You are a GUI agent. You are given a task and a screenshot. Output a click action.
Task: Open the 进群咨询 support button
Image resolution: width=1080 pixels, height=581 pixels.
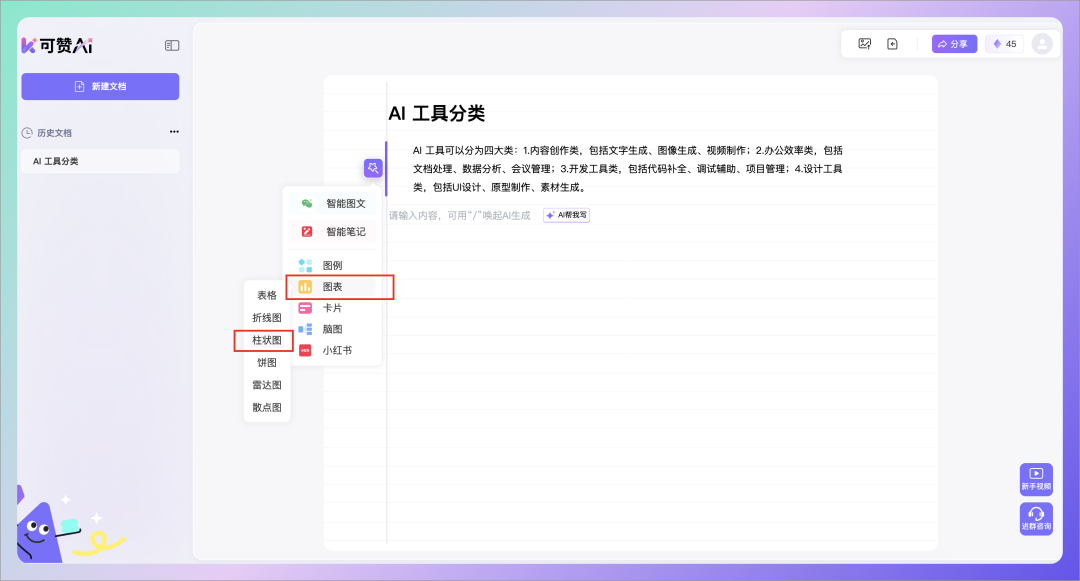[x=1036, y=519]
